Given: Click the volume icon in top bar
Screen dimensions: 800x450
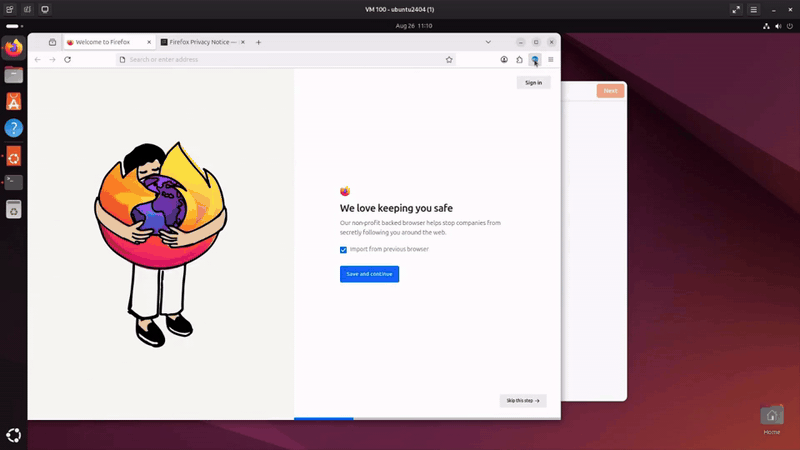Looking at the screenshot, I should tap(778, 26).
